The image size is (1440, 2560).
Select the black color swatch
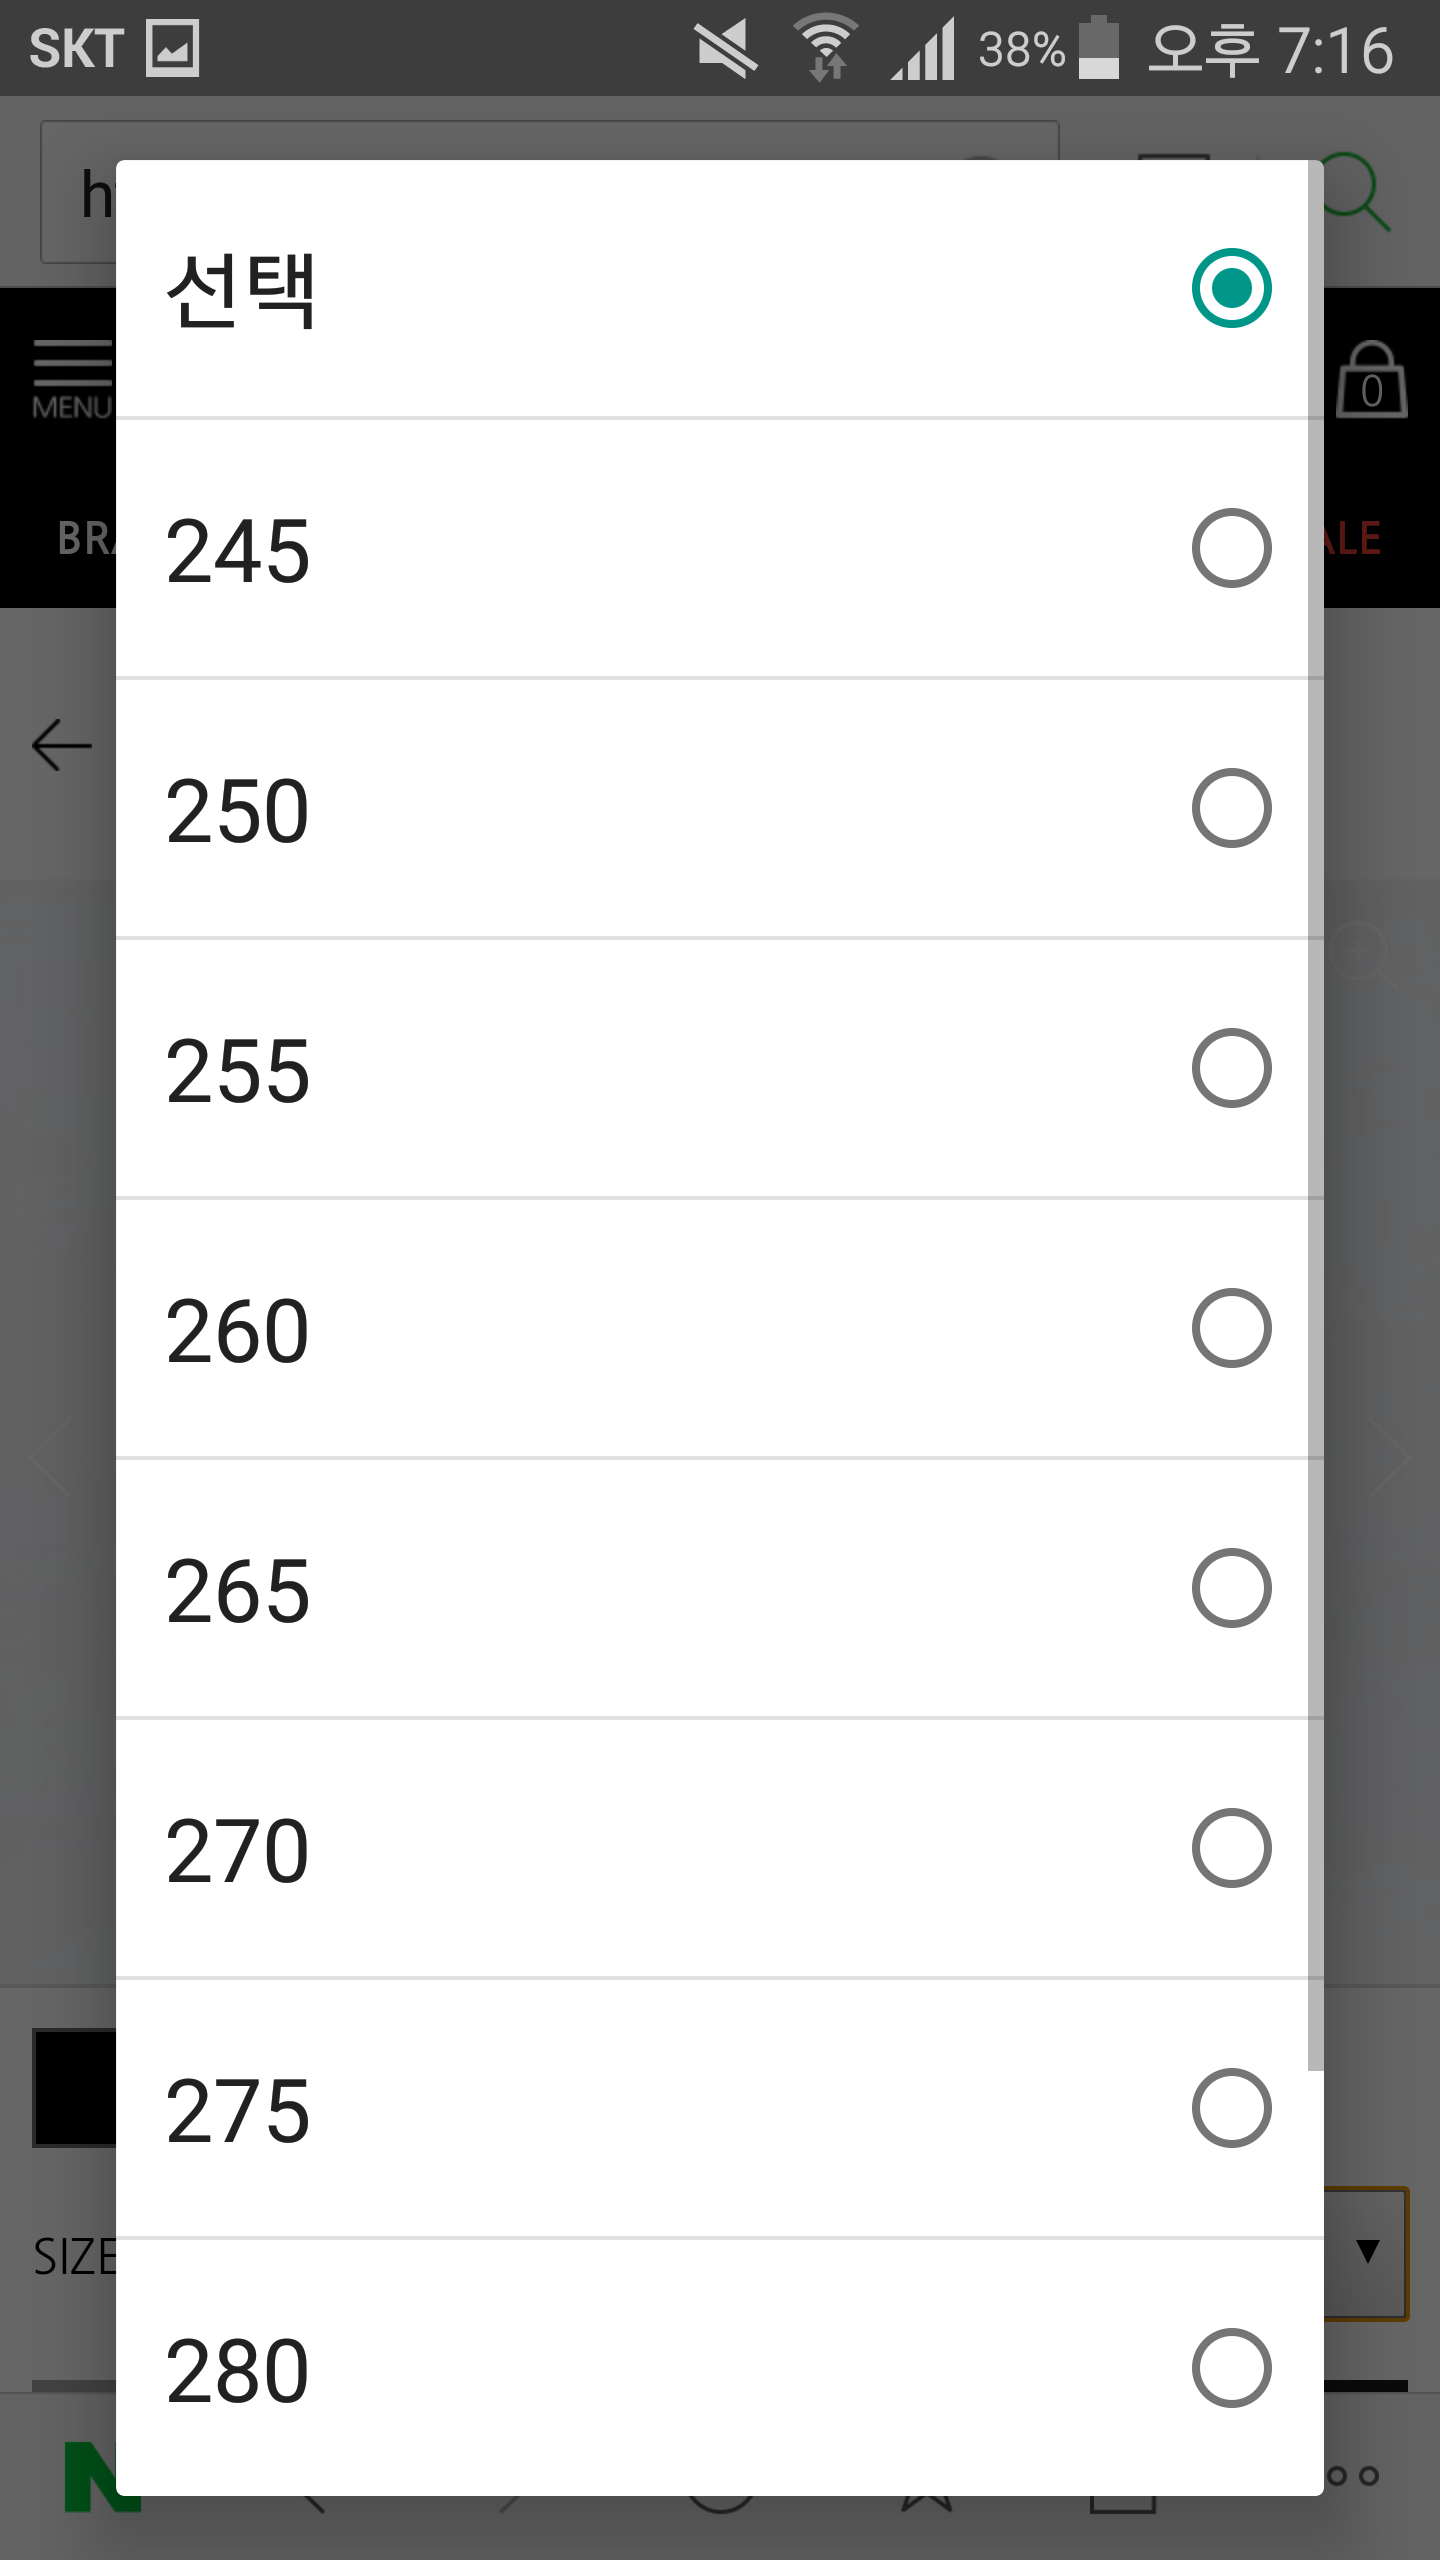[x=75, y=2088]
